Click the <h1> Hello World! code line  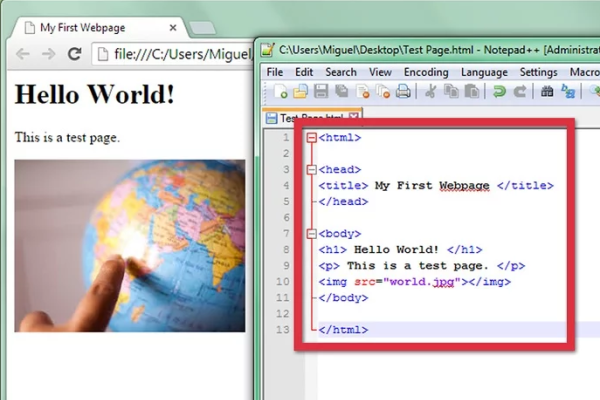400,250
